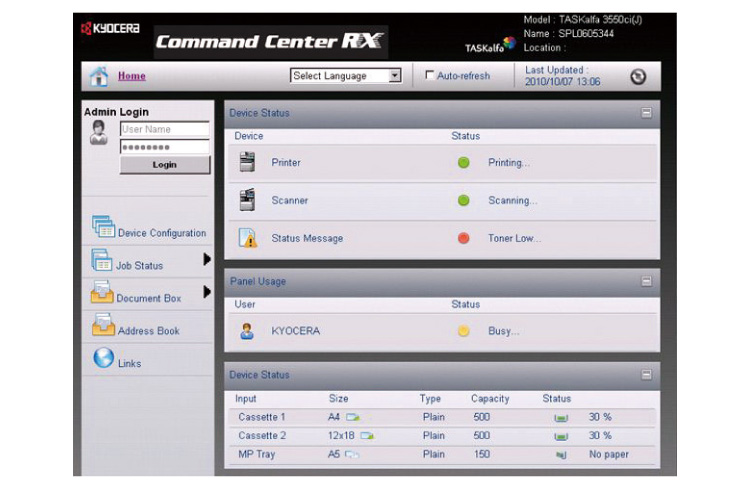Click the TASKalfa logo
The height and width of the screenshot is (488, 750).
(x=490, y=45)
